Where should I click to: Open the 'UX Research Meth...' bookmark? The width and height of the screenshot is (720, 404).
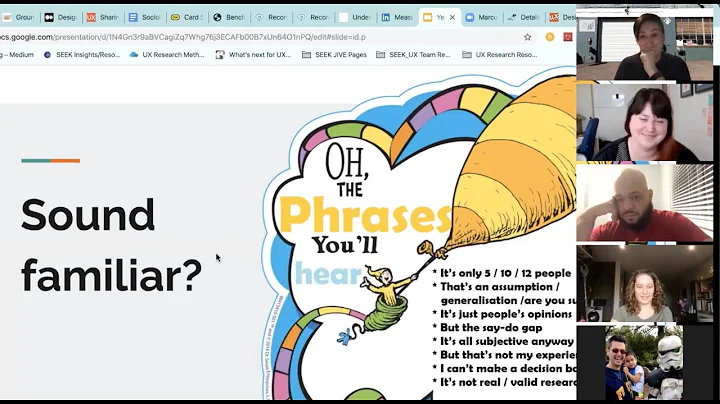[167, 55]
